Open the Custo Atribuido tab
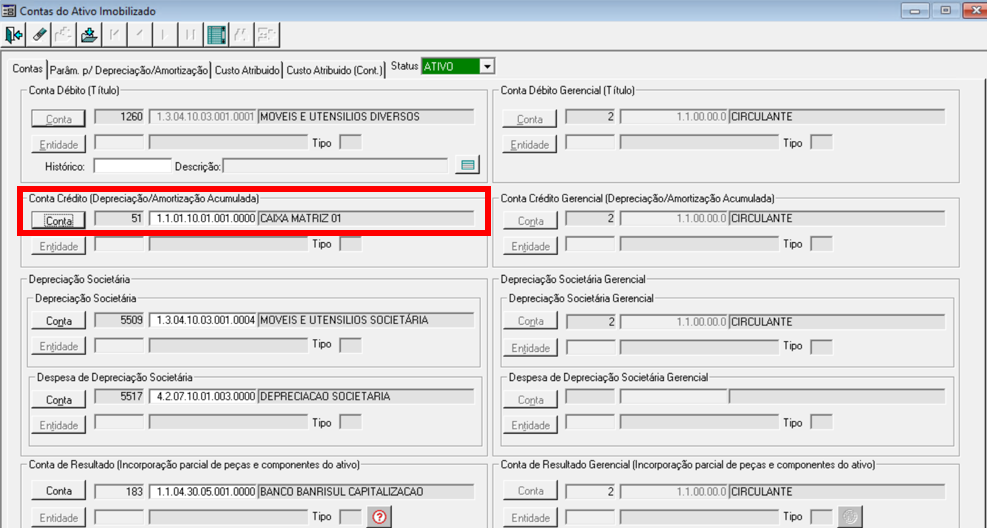 click(247, 70)
